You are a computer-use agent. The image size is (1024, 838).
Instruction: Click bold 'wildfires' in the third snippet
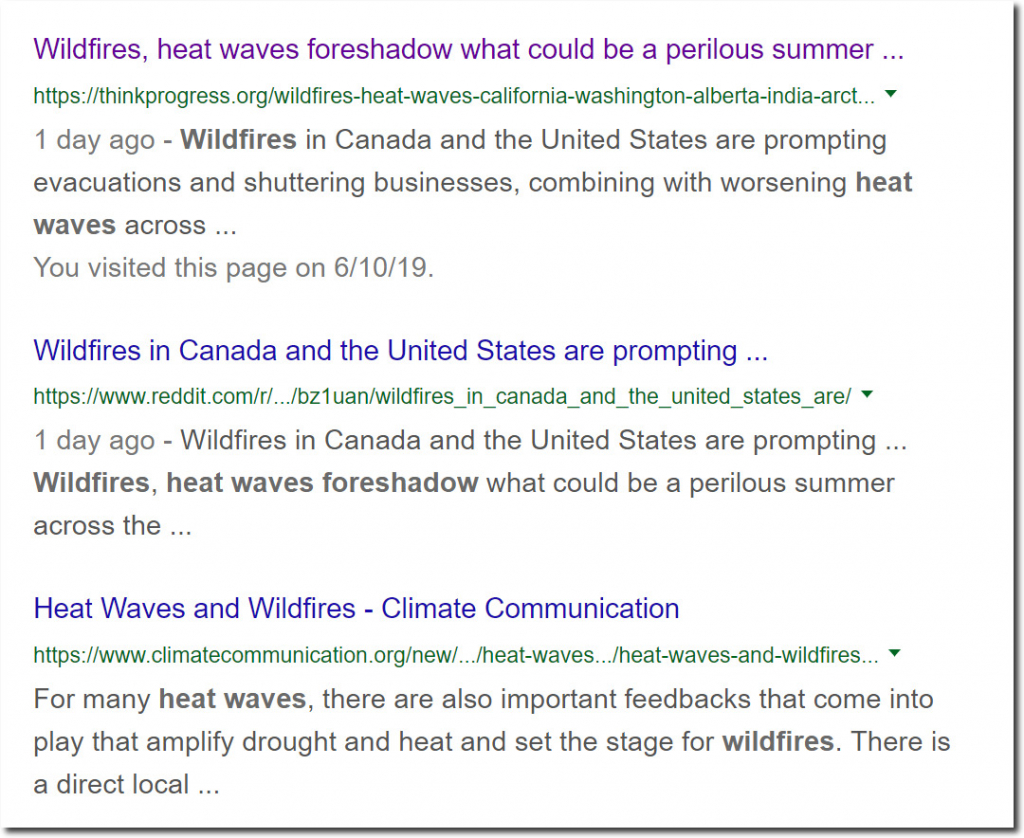click(x=778, y=742)
